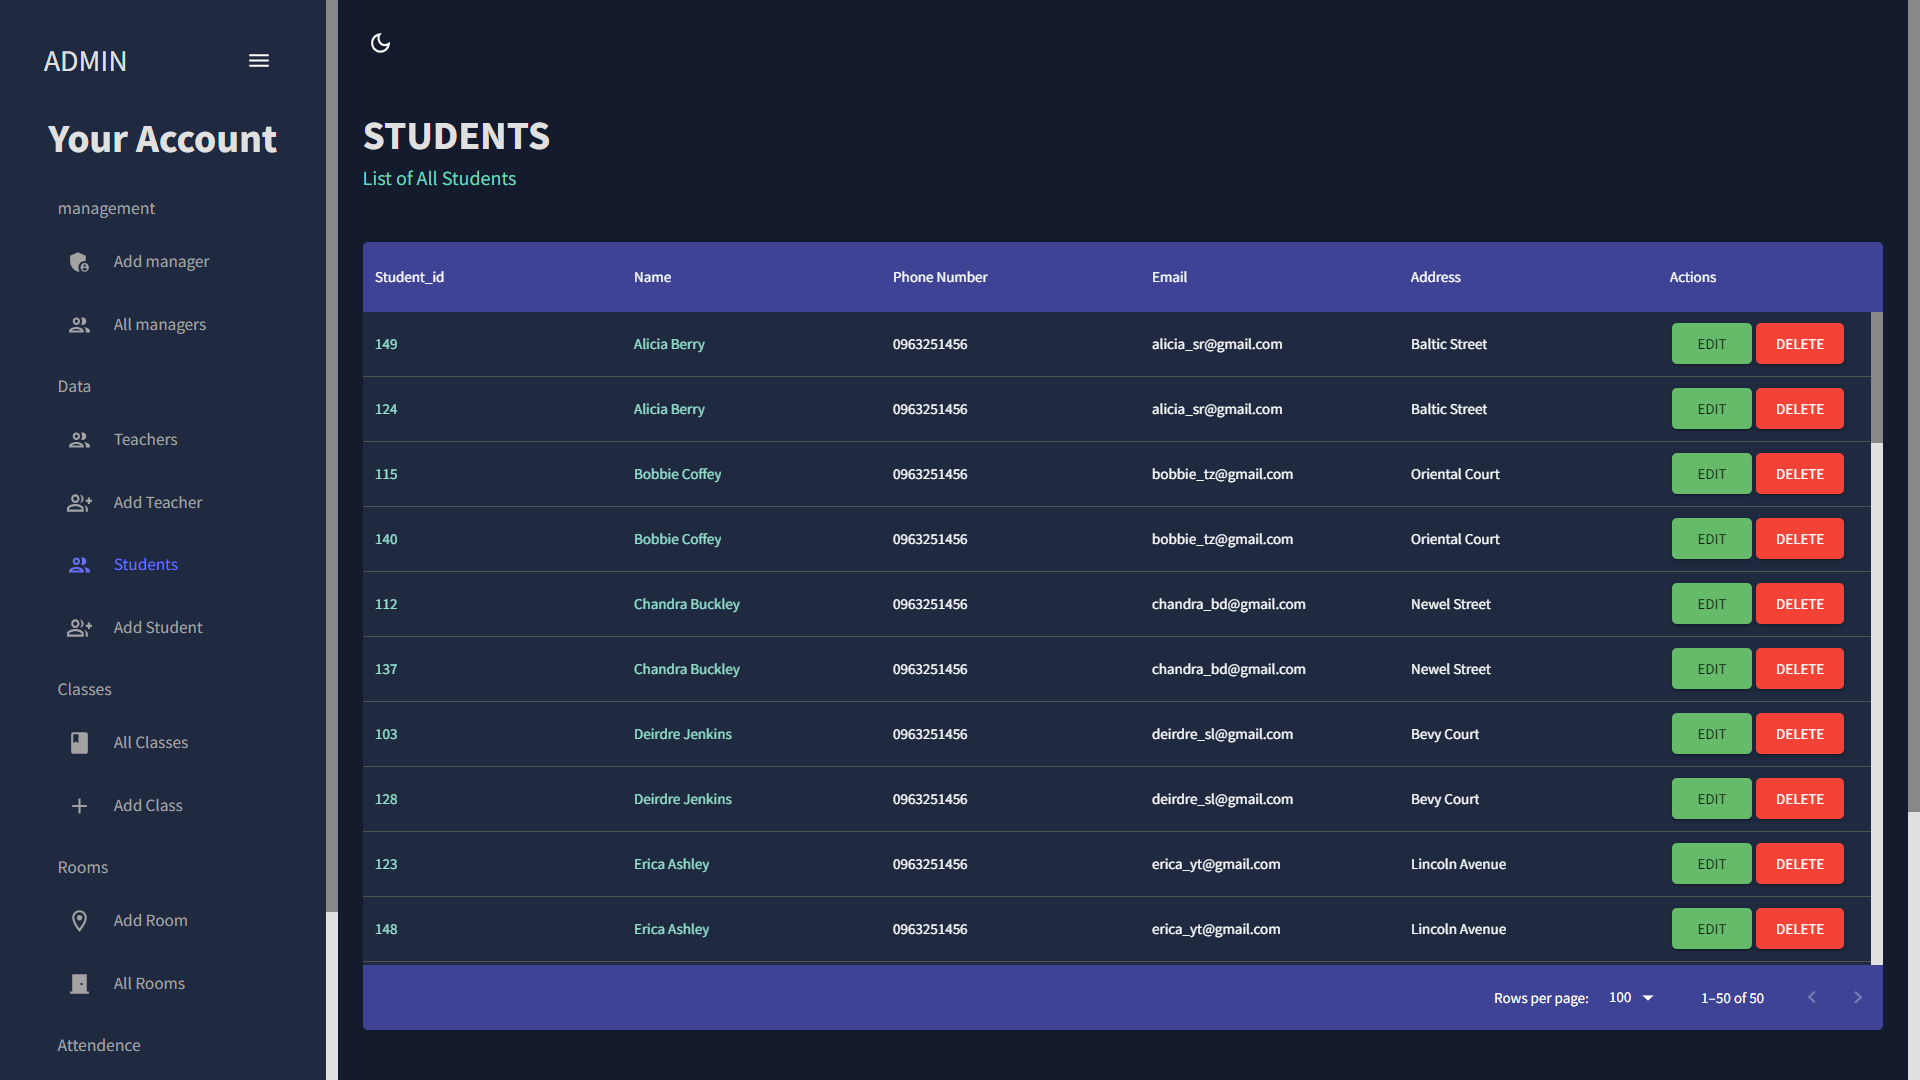This screenshot has height=1080, width=1920.
Task: Open the rows per page dropdown
Action: click(1631, 998)
